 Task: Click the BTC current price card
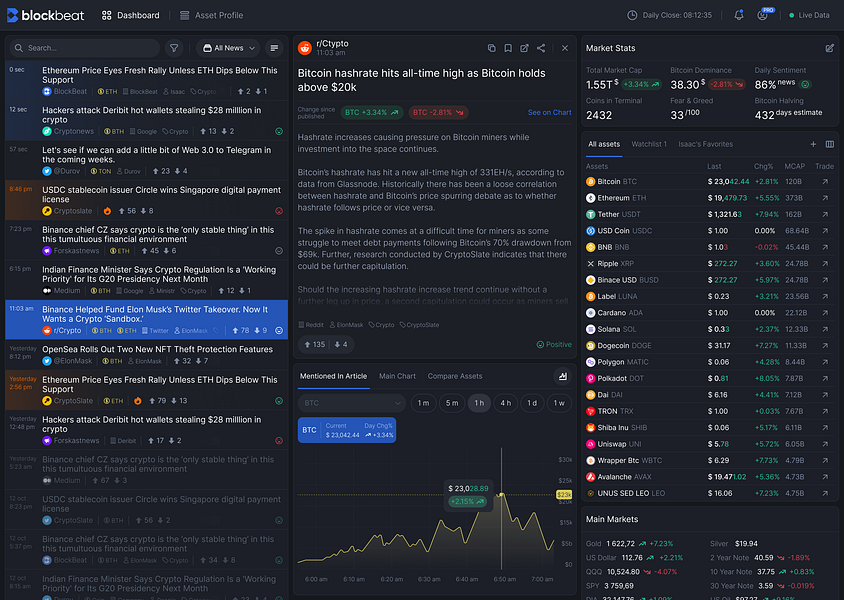(x=347, y=430)
